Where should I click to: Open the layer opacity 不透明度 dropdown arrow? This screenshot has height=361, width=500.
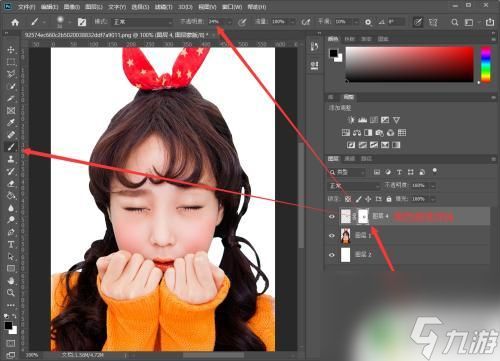tap(433, 186)
